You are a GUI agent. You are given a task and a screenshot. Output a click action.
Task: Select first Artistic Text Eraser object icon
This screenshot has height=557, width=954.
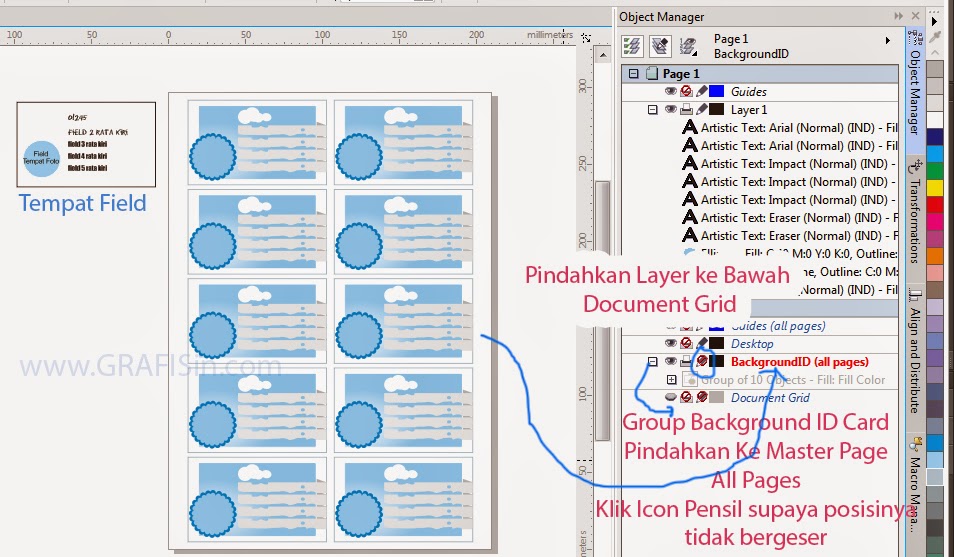pyautogui.click(x=689, y=218)
